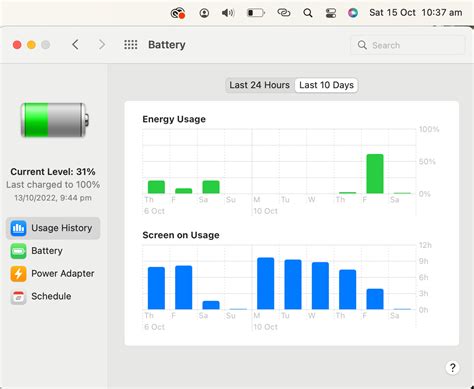Open the volume menu bar icon
This screenshot has height=389, width=474.
[x=228, y=13]
